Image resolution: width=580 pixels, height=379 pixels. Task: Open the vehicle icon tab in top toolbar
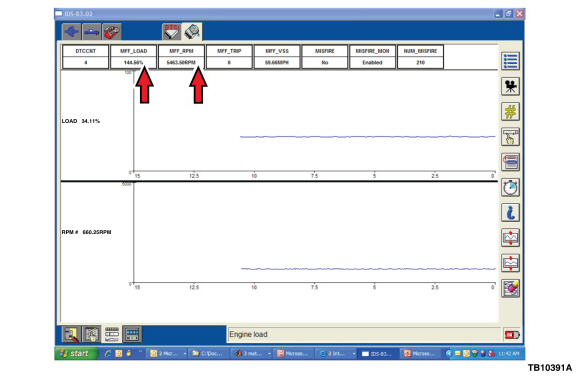[x=91, y=32]
